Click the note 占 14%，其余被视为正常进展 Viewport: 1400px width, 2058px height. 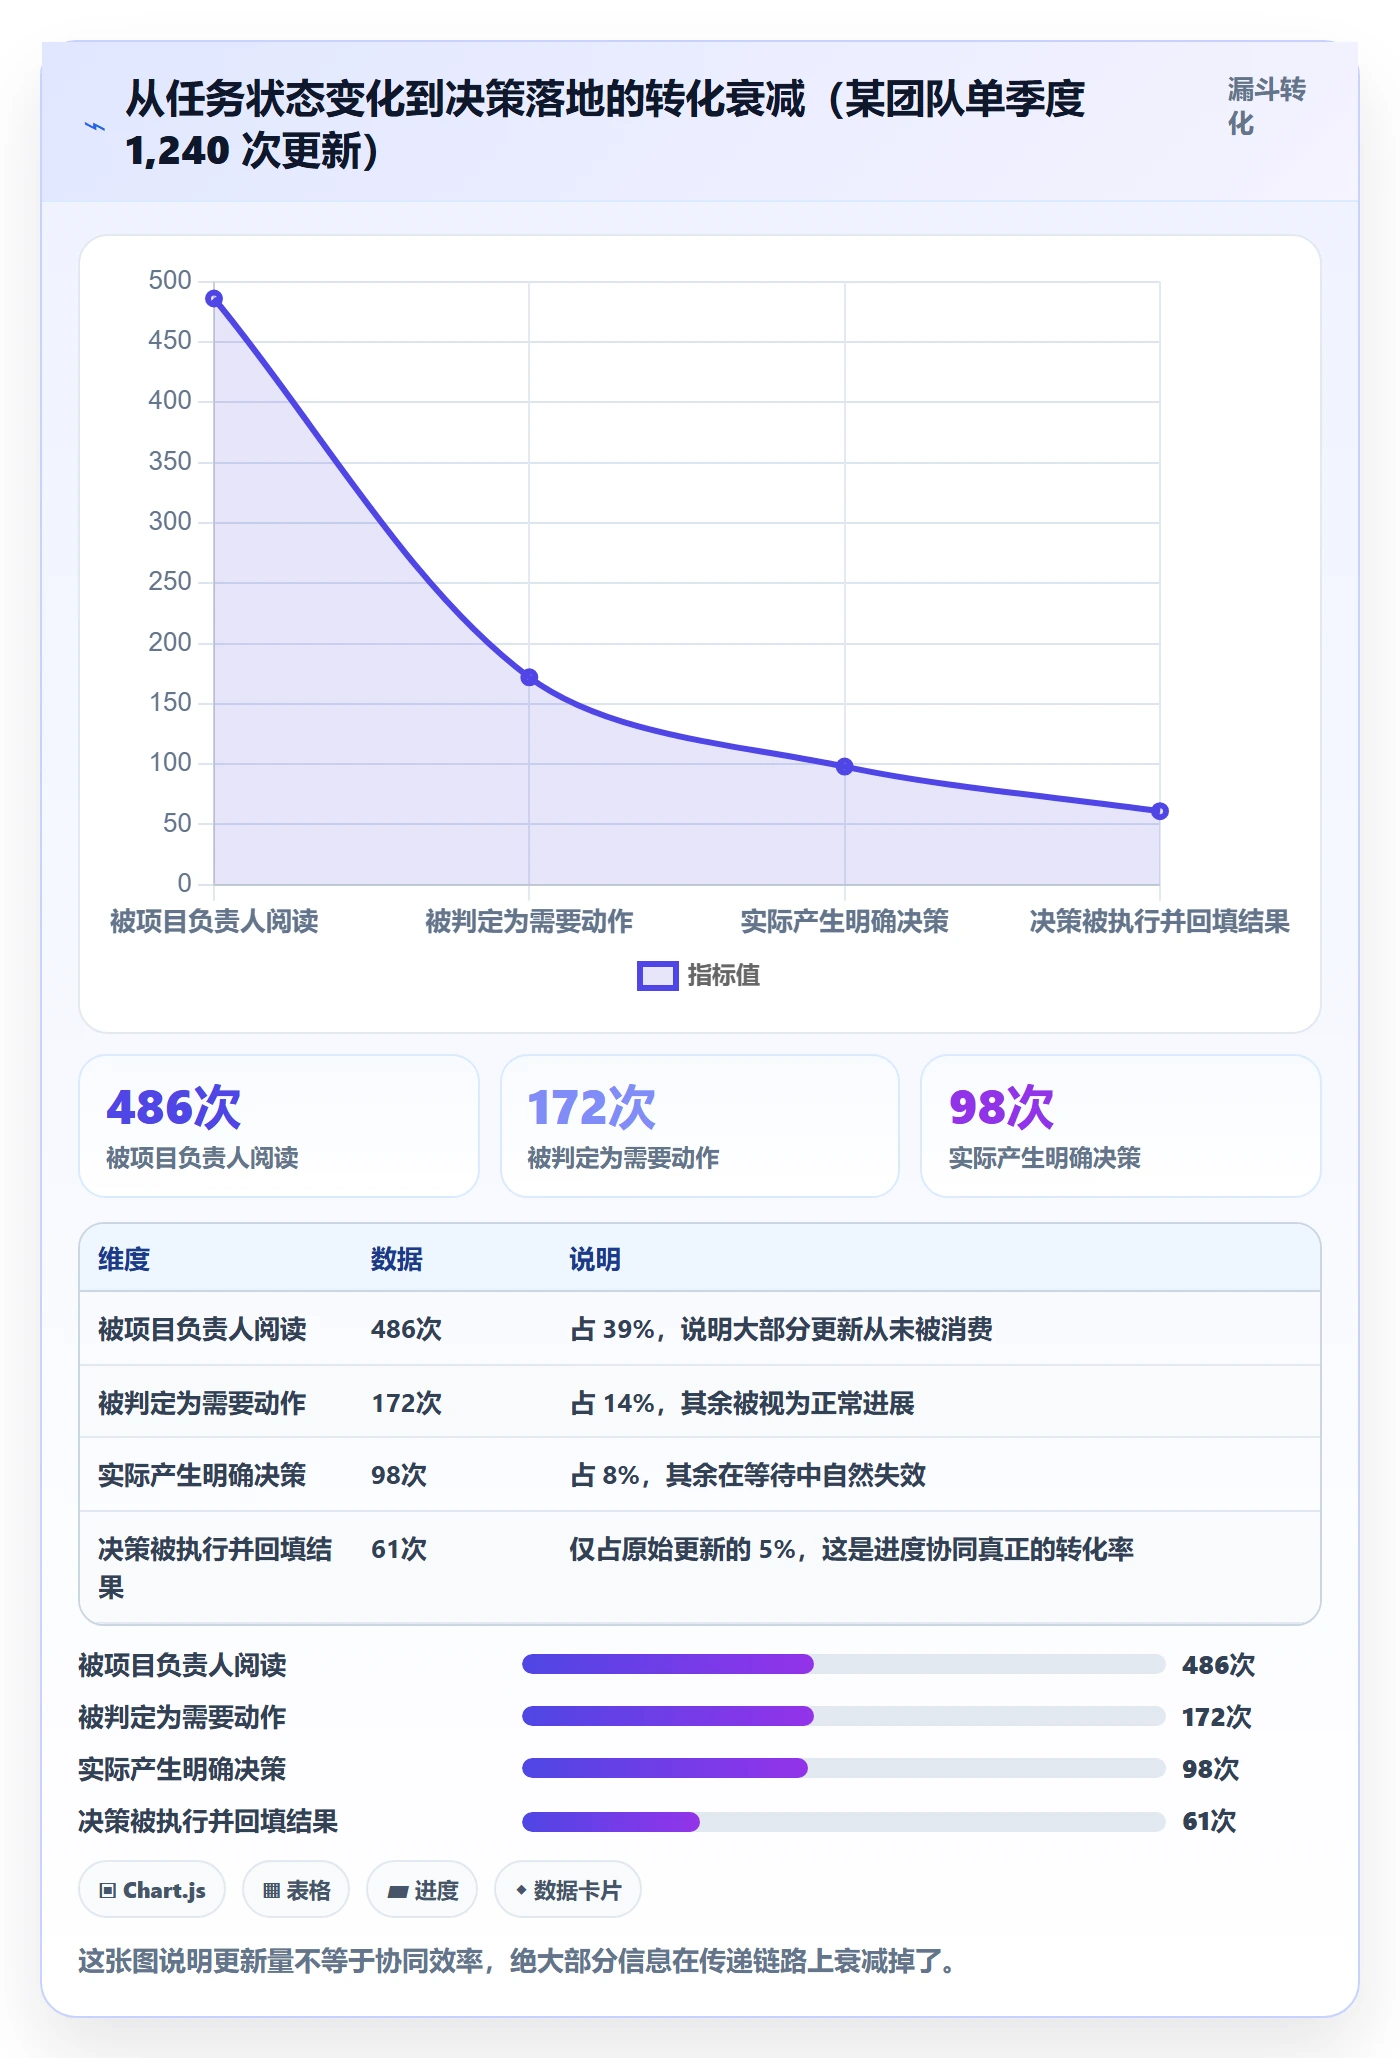coord(742,1403)
